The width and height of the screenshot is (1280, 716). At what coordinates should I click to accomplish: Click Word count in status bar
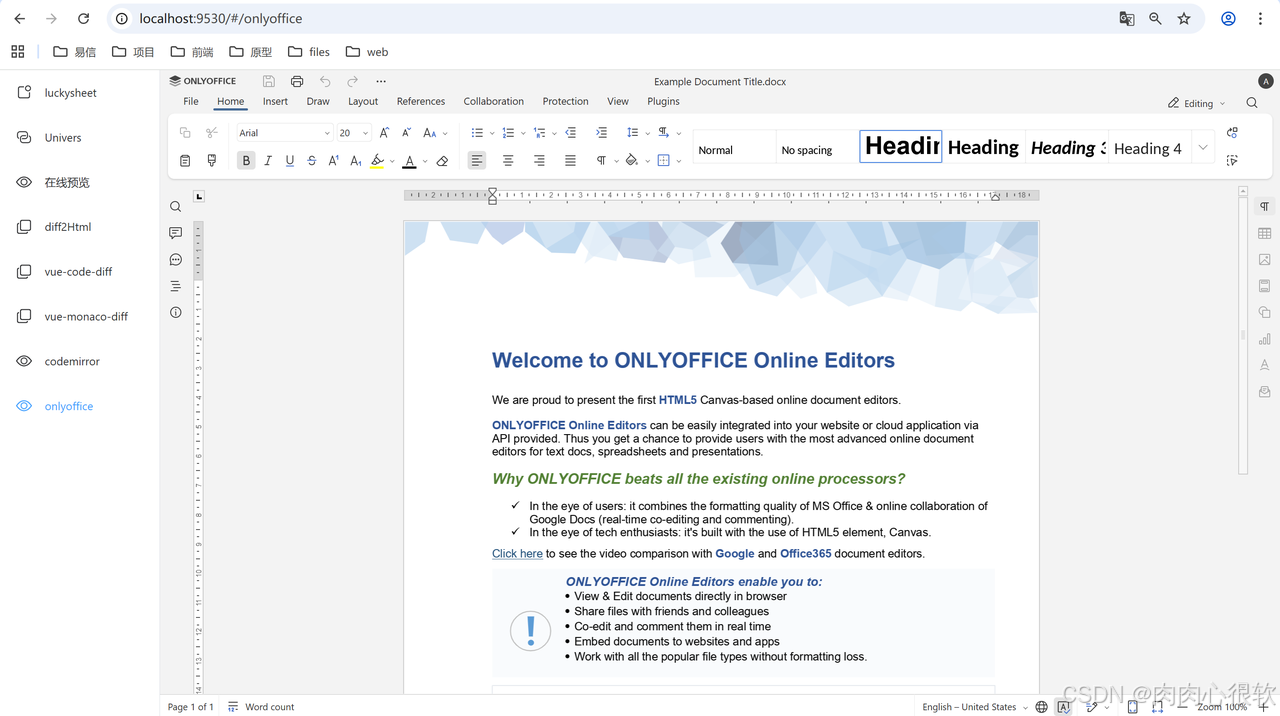[x=261, y=707]
